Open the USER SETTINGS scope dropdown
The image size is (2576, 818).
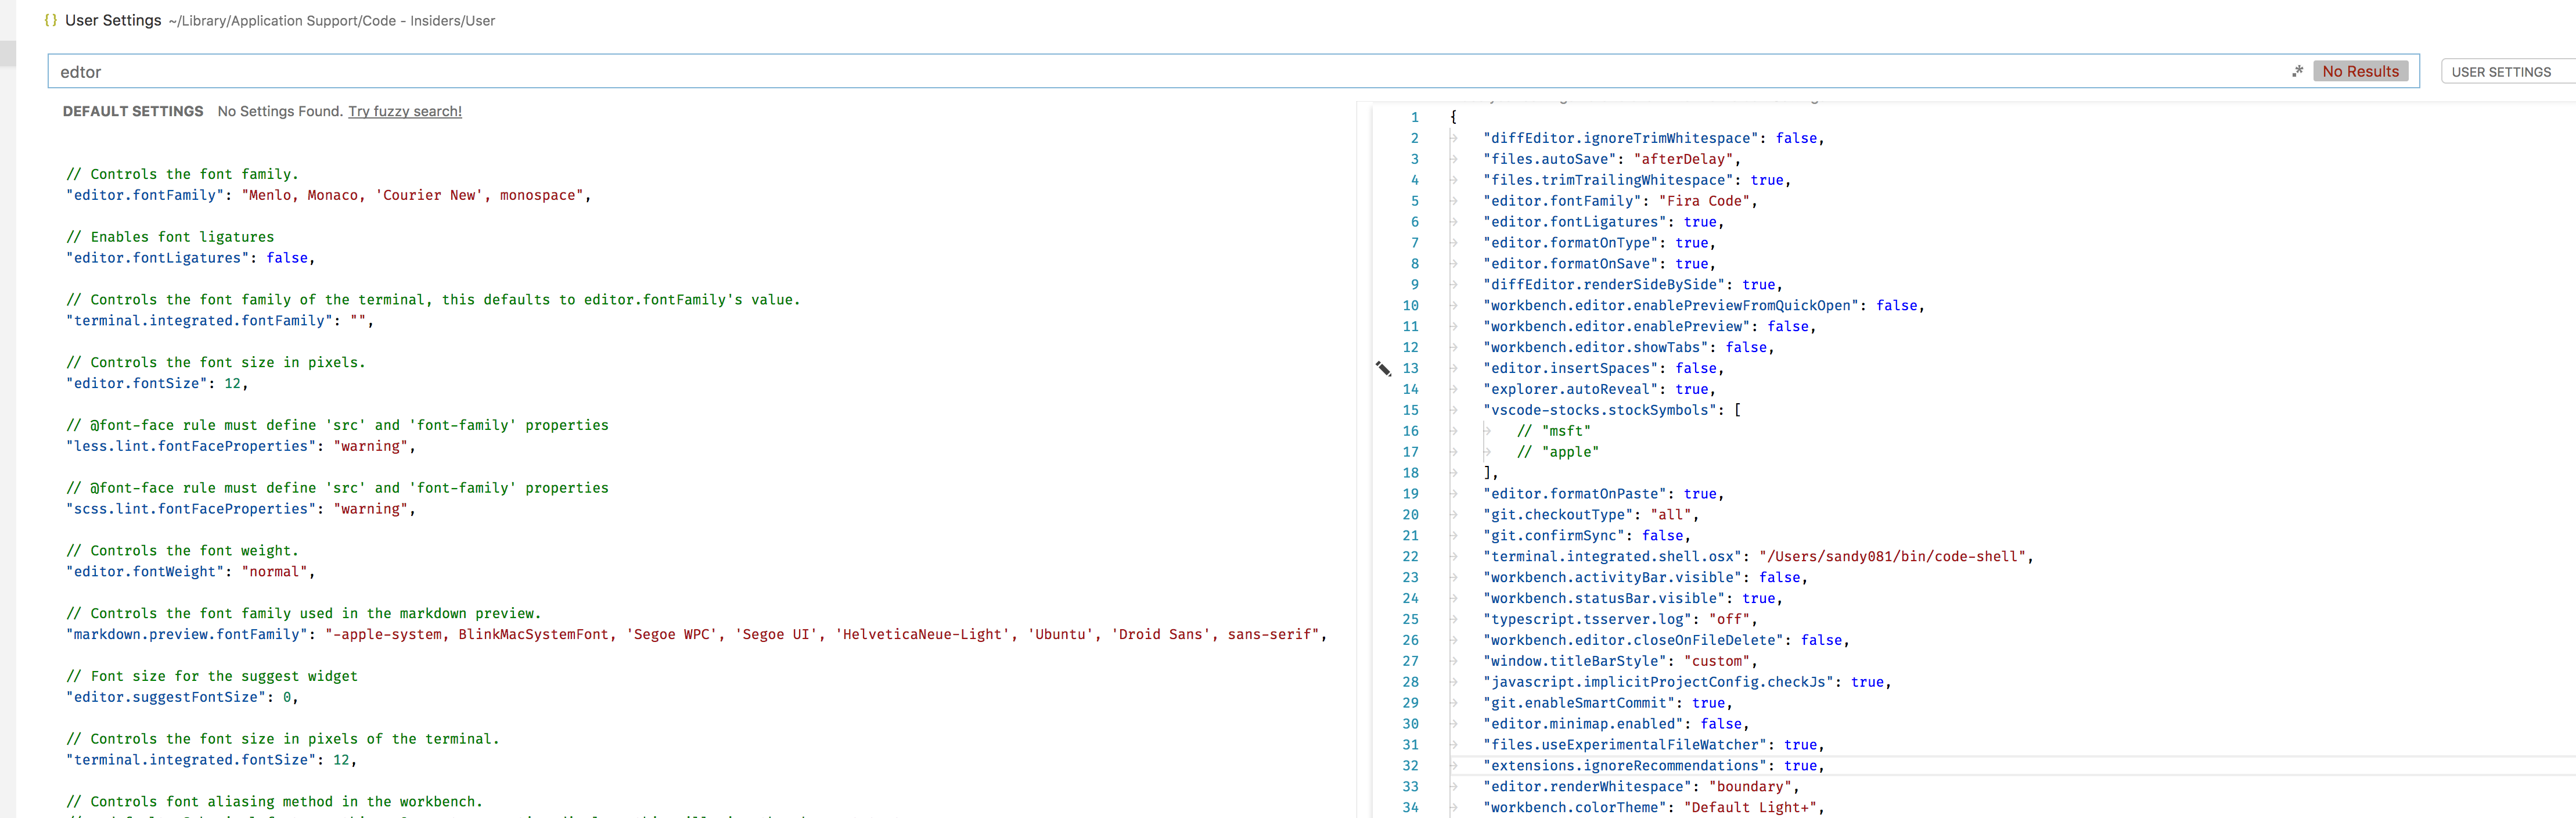coord(2508,72)
